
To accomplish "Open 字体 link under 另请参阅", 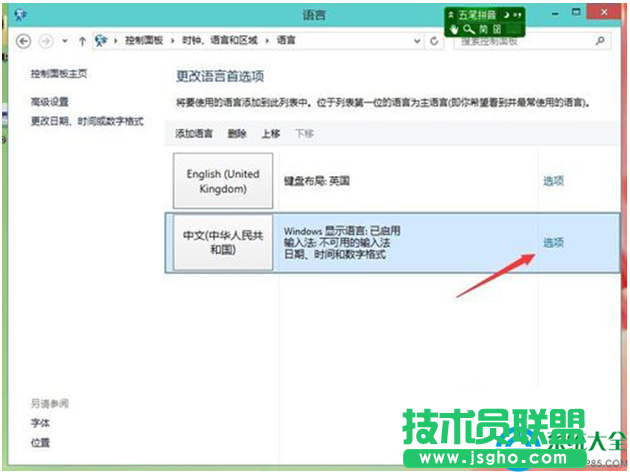I will pos(40,423).
